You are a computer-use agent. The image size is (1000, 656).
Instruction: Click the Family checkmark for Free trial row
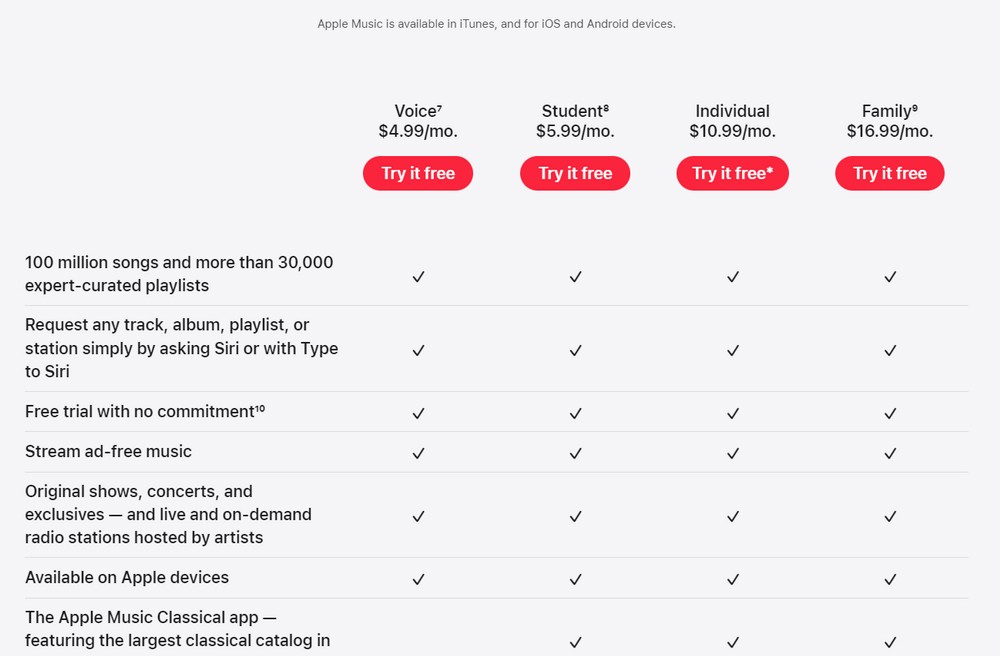[x=889, y=412]
